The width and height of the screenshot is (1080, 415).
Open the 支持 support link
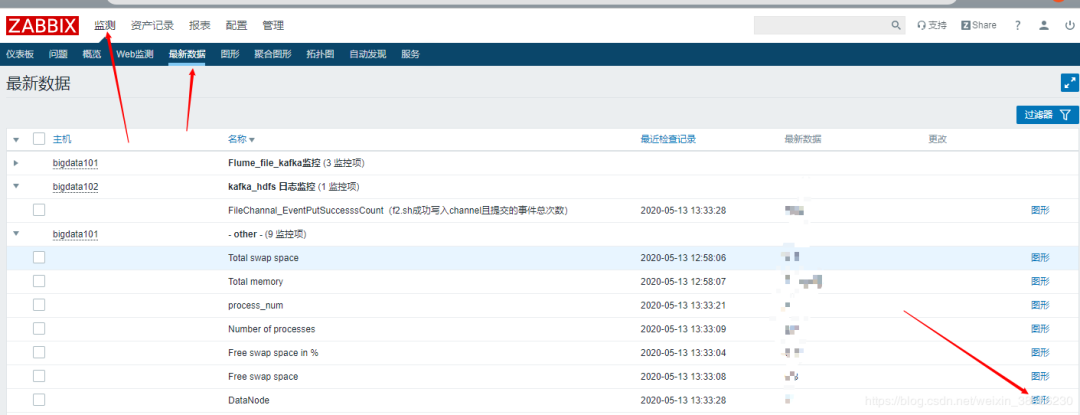pos(932,25)
